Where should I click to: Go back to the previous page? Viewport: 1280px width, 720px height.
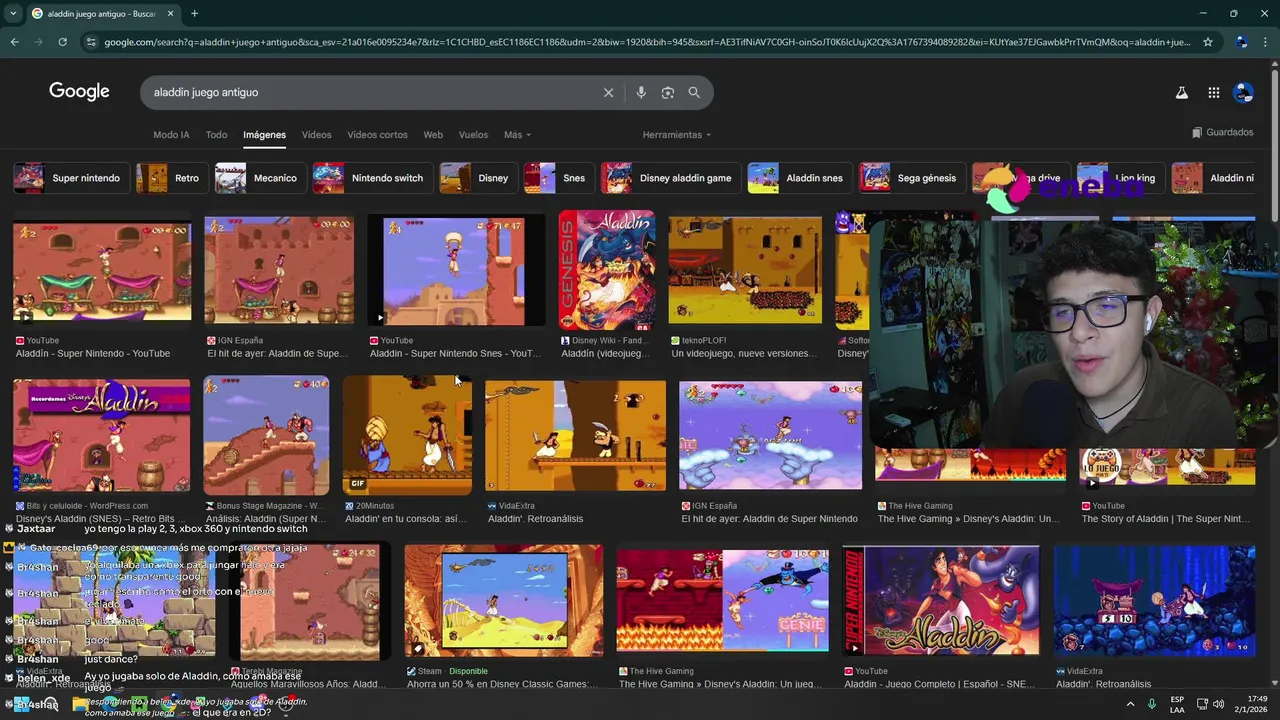tap(14, 42)
